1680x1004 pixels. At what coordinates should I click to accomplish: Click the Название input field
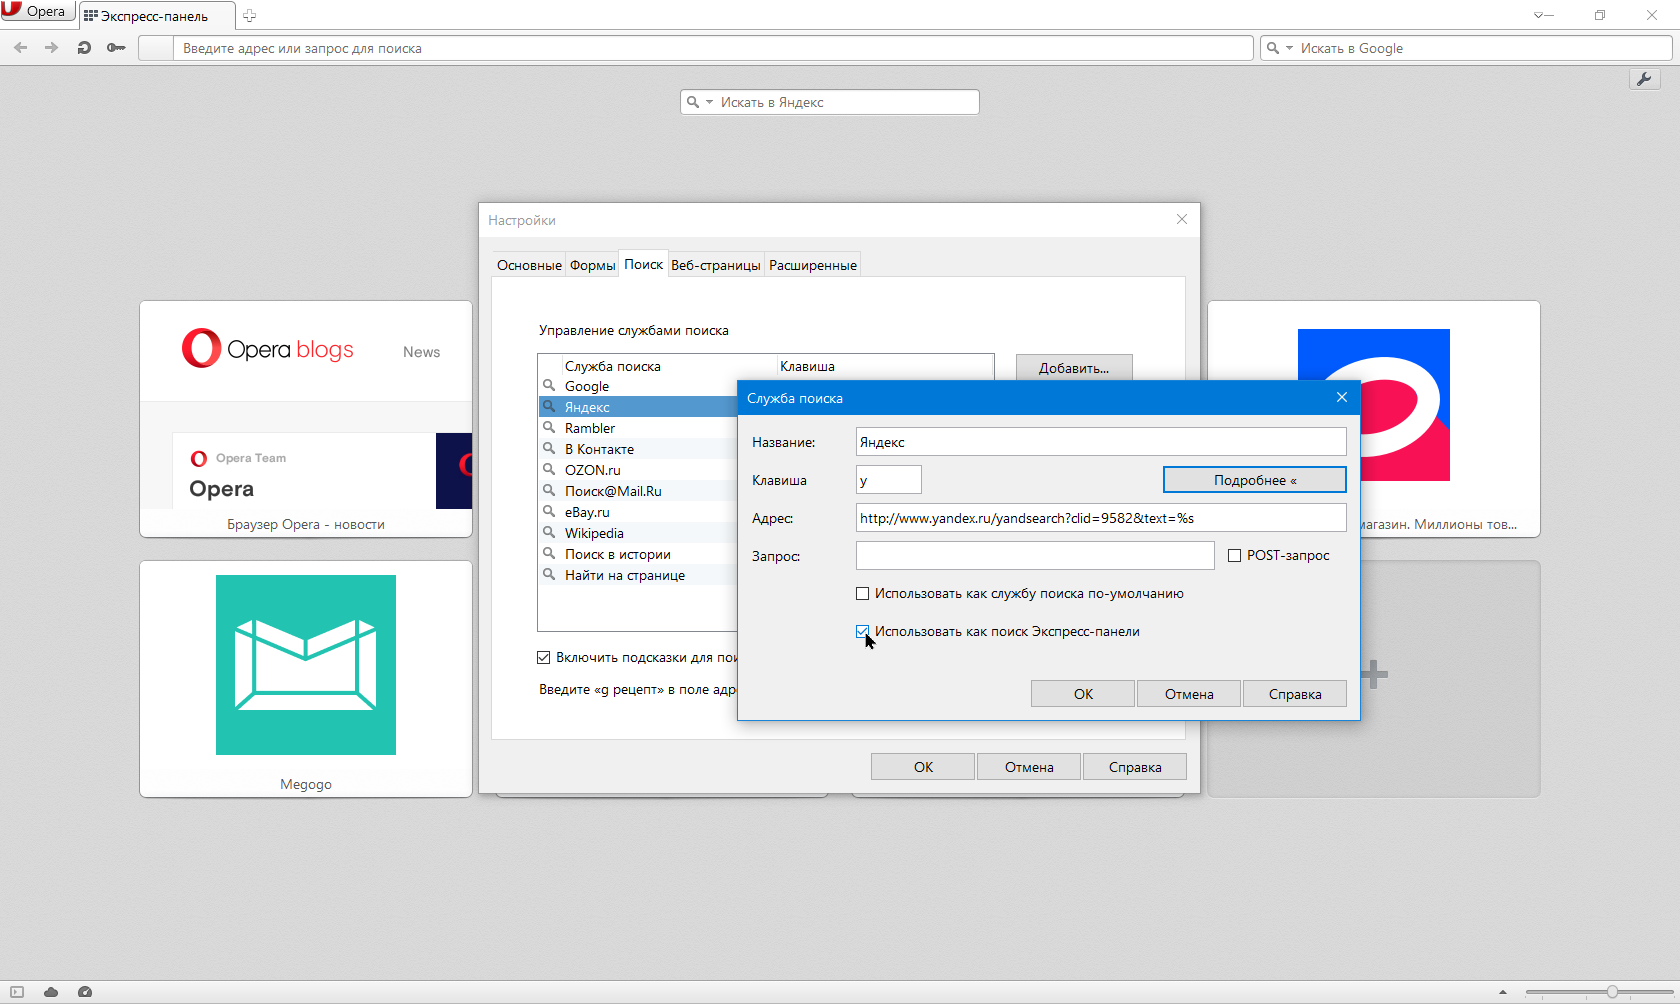(1101, 442)
